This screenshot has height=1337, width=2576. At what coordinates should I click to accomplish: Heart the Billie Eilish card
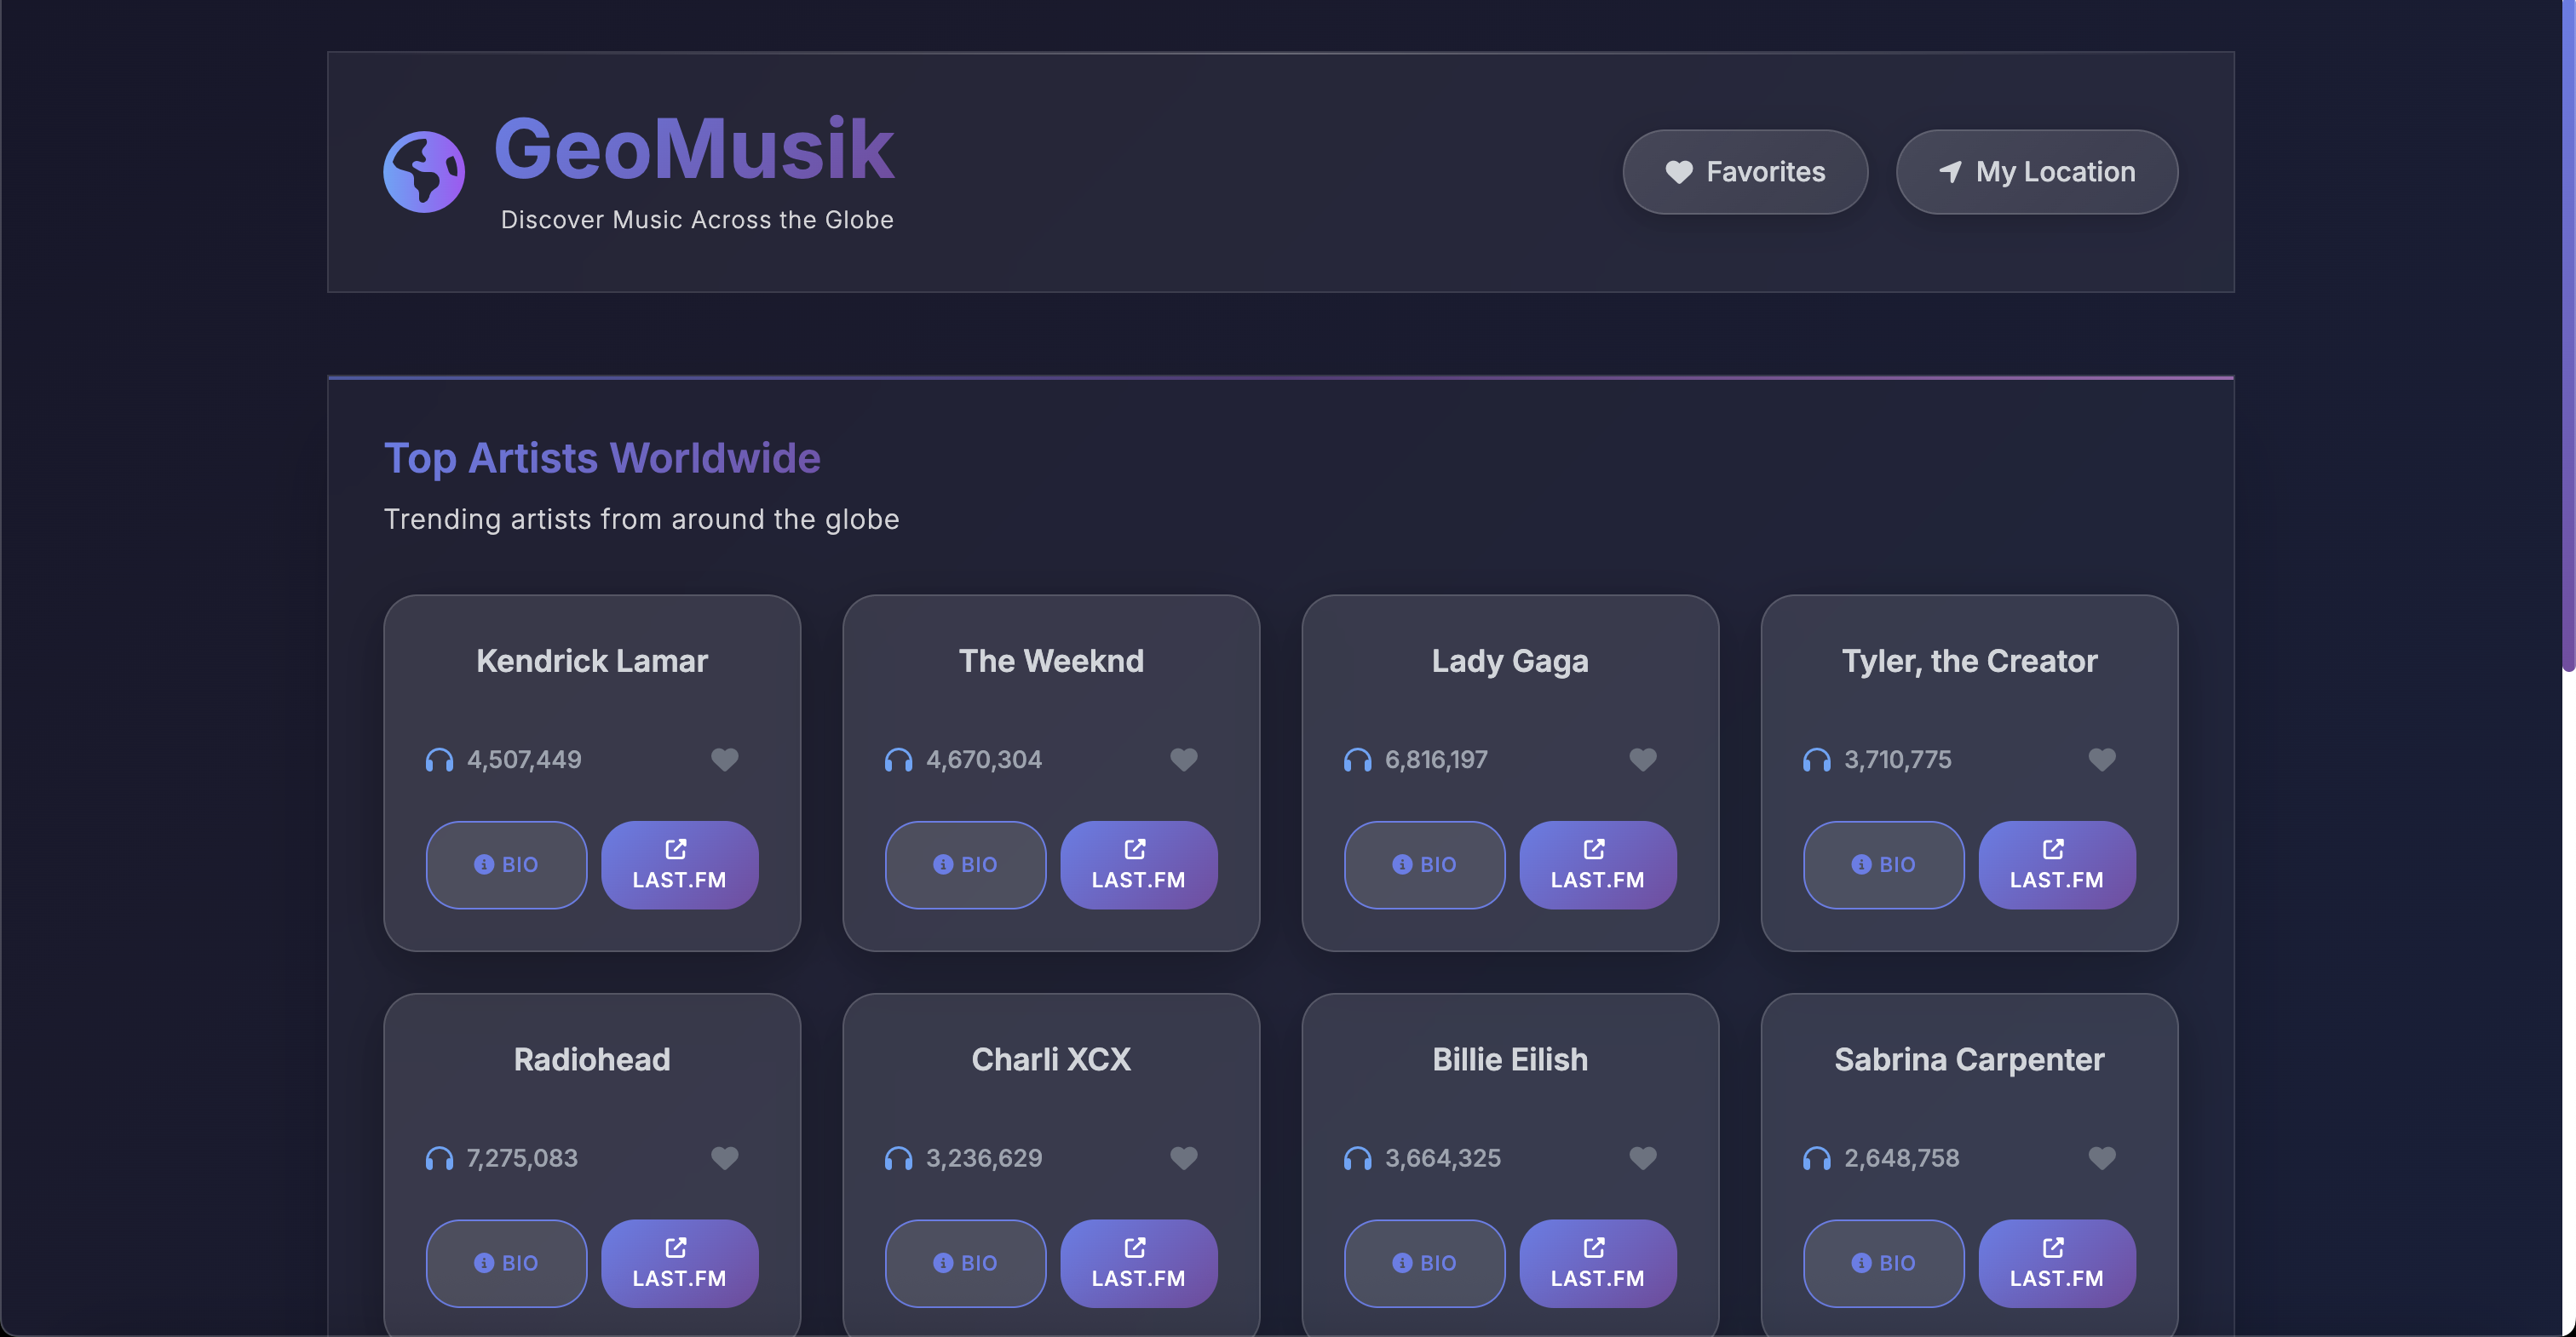1642,1157
